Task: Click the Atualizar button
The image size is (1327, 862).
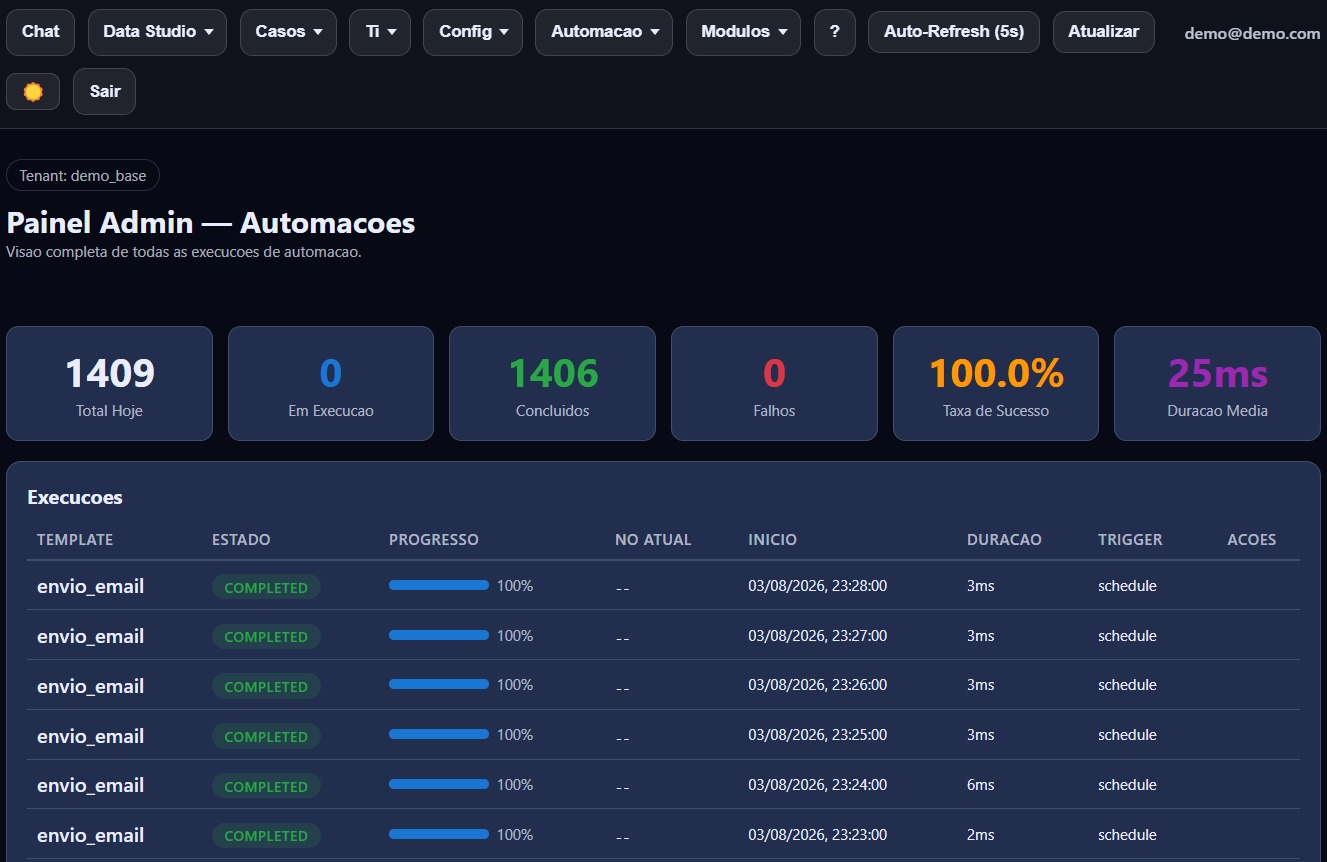Action: (x=1103, y=32)
